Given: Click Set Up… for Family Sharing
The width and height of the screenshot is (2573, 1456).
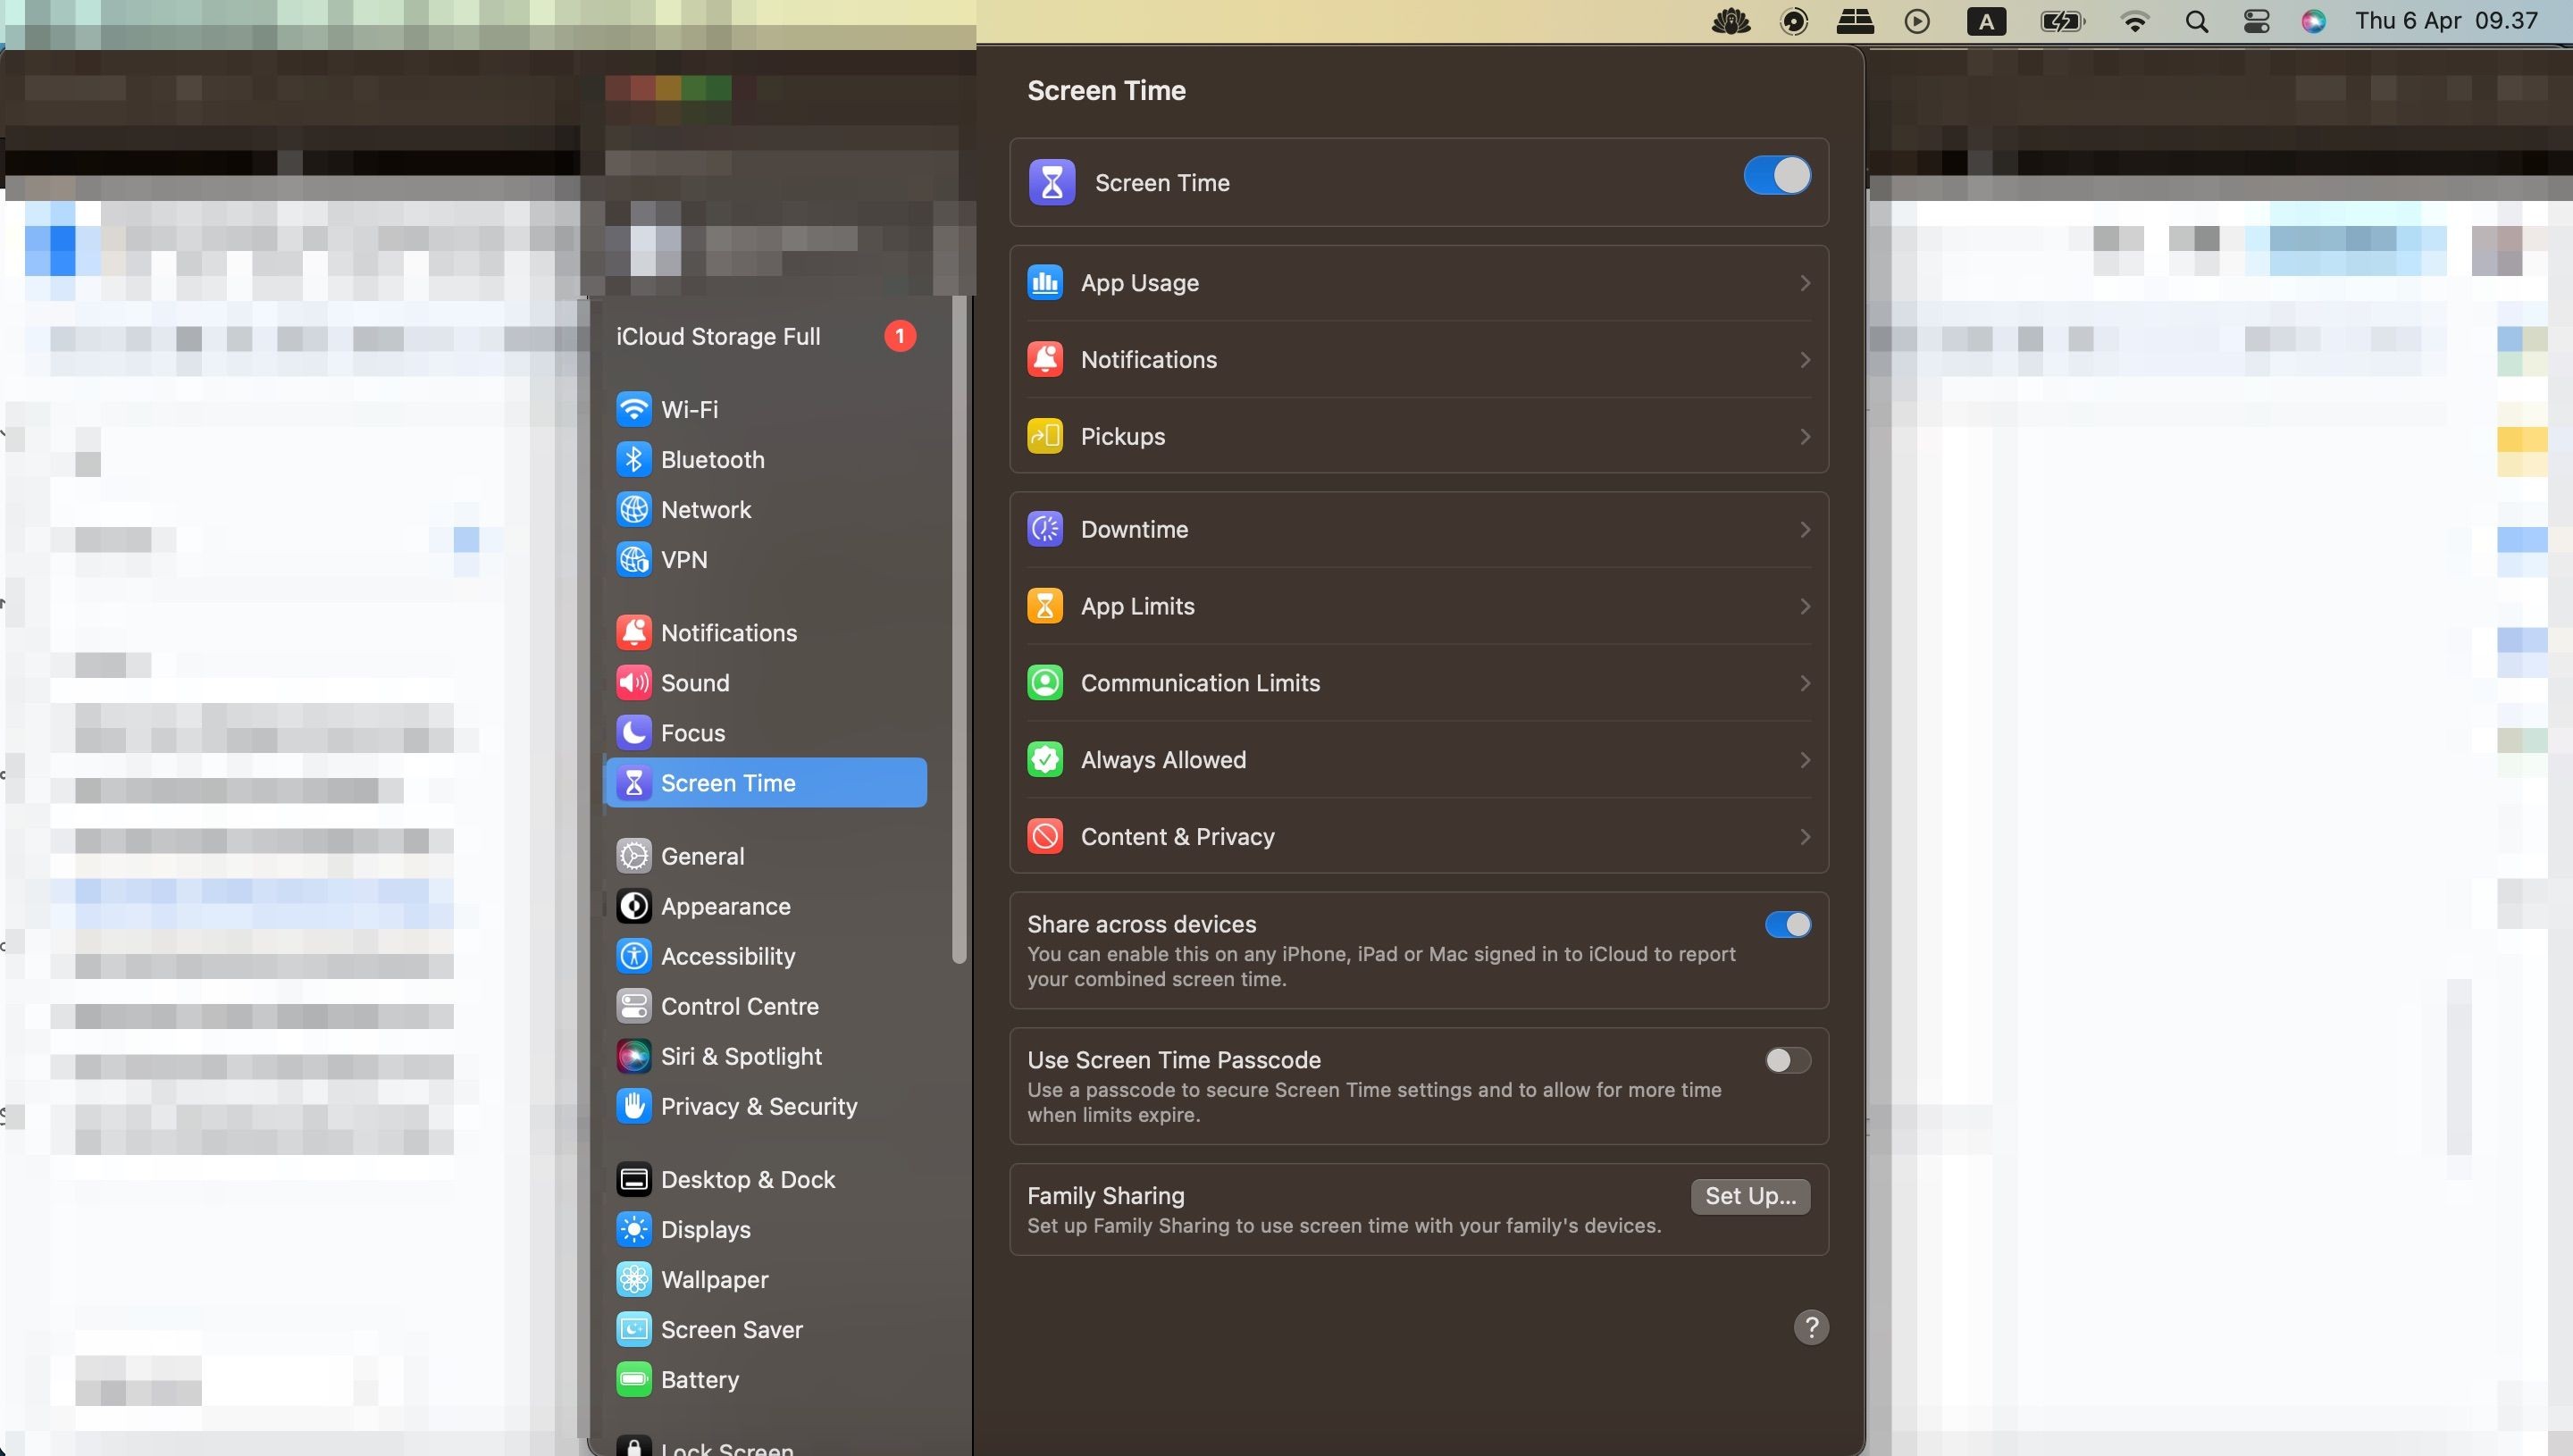Looking at the screenshot, I should (x=1750, y=1196).
